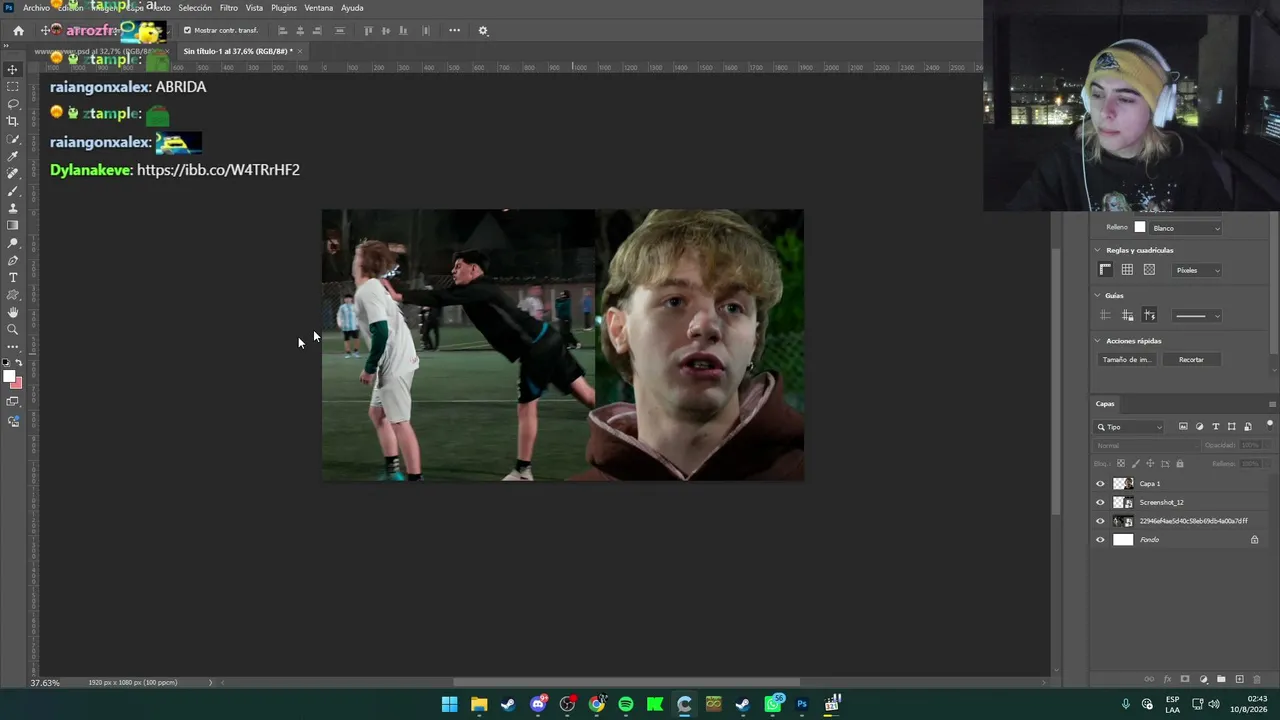Open the ruler units 'Píxeles' dropdown
Screen dimensions: 1280x720
(1197, 270)
